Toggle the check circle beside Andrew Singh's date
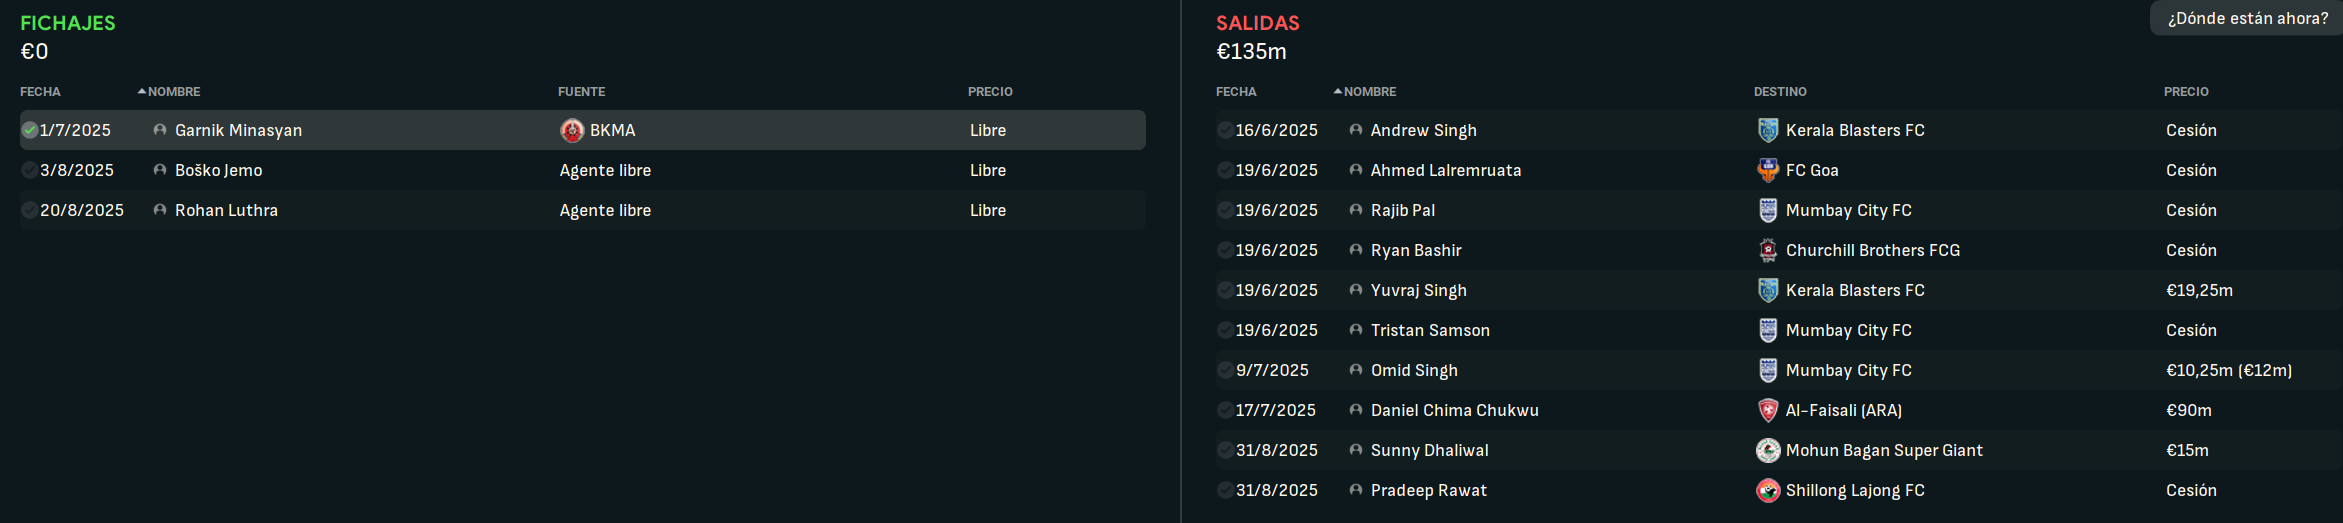 tap(1225, 130)
